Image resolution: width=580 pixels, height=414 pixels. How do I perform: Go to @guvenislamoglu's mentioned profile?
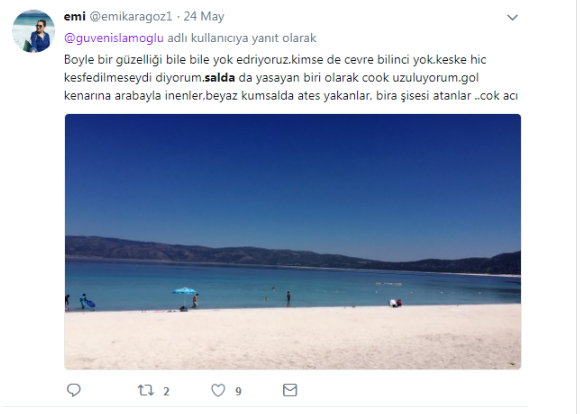(x=114, y=38)
